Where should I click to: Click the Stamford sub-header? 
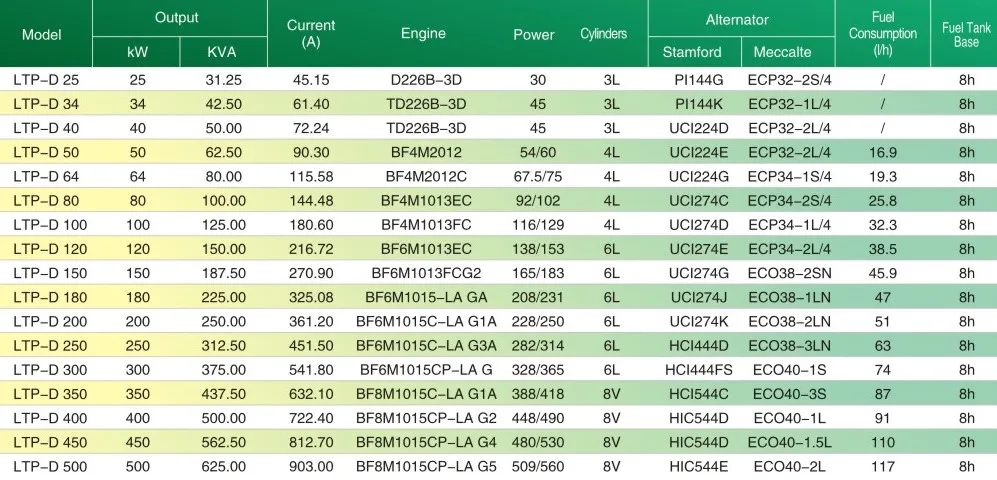[x=694, y=52]
